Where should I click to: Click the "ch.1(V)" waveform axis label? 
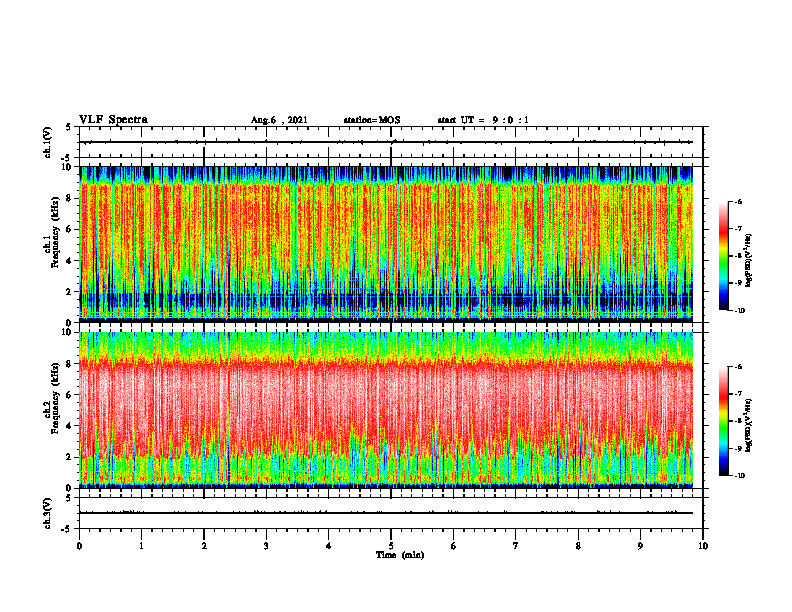click(x=48, y=142)
